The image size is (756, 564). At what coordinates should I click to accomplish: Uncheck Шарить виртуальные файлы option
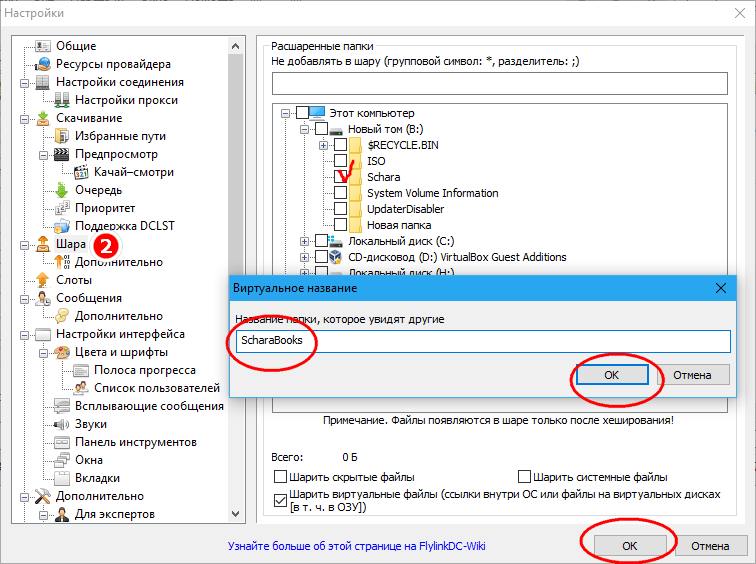(x=280, y=500)
